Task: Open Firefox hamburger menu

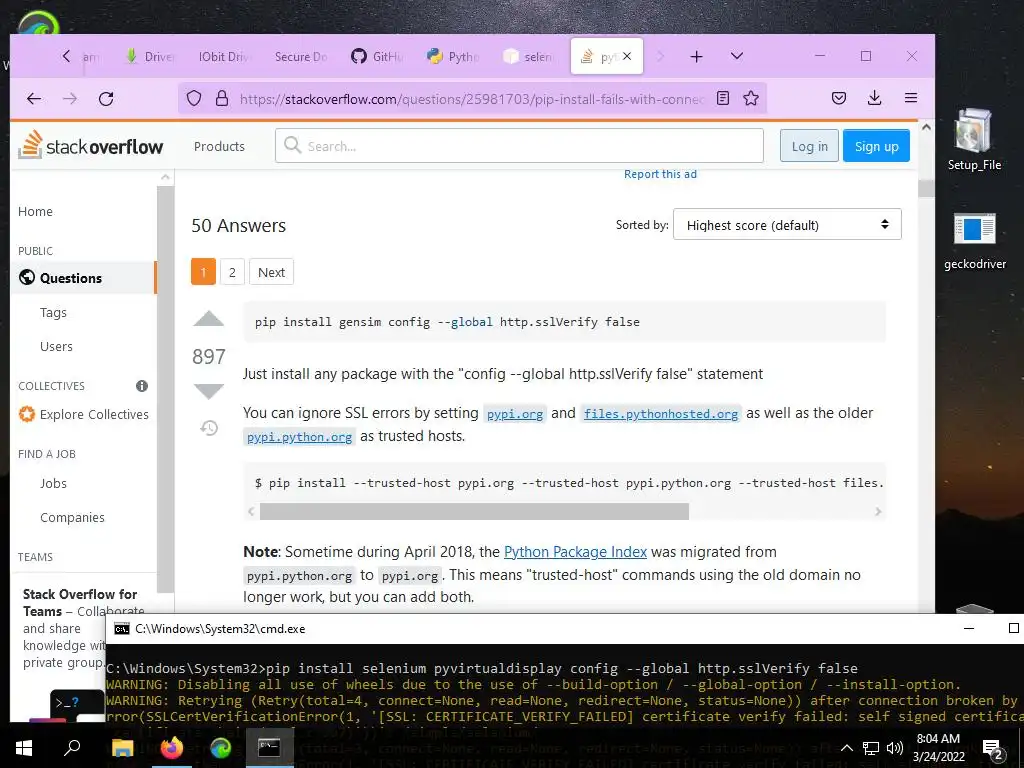Action: [911, 99]
